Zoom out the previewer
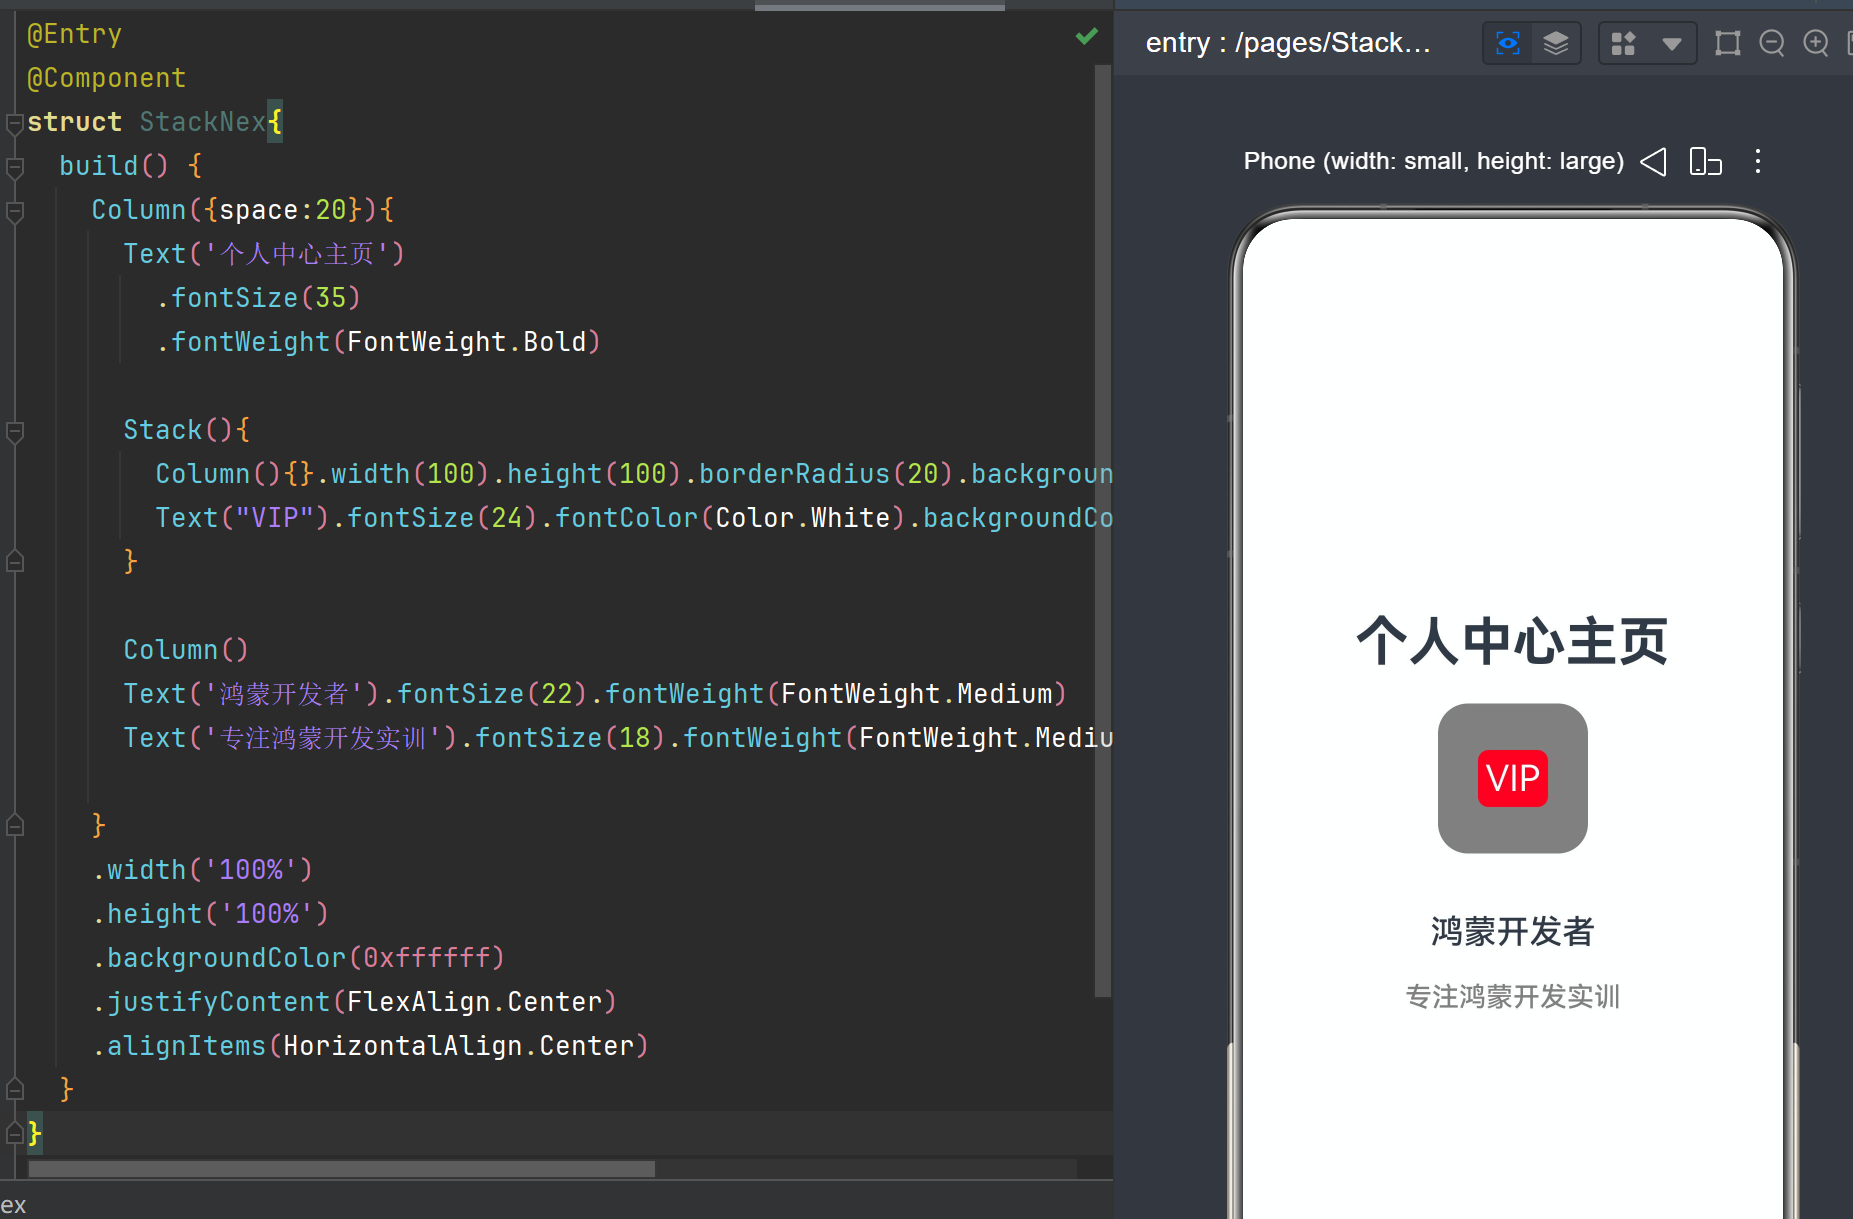This screenshot has height=1219, width=1853. click(1772, 43)
